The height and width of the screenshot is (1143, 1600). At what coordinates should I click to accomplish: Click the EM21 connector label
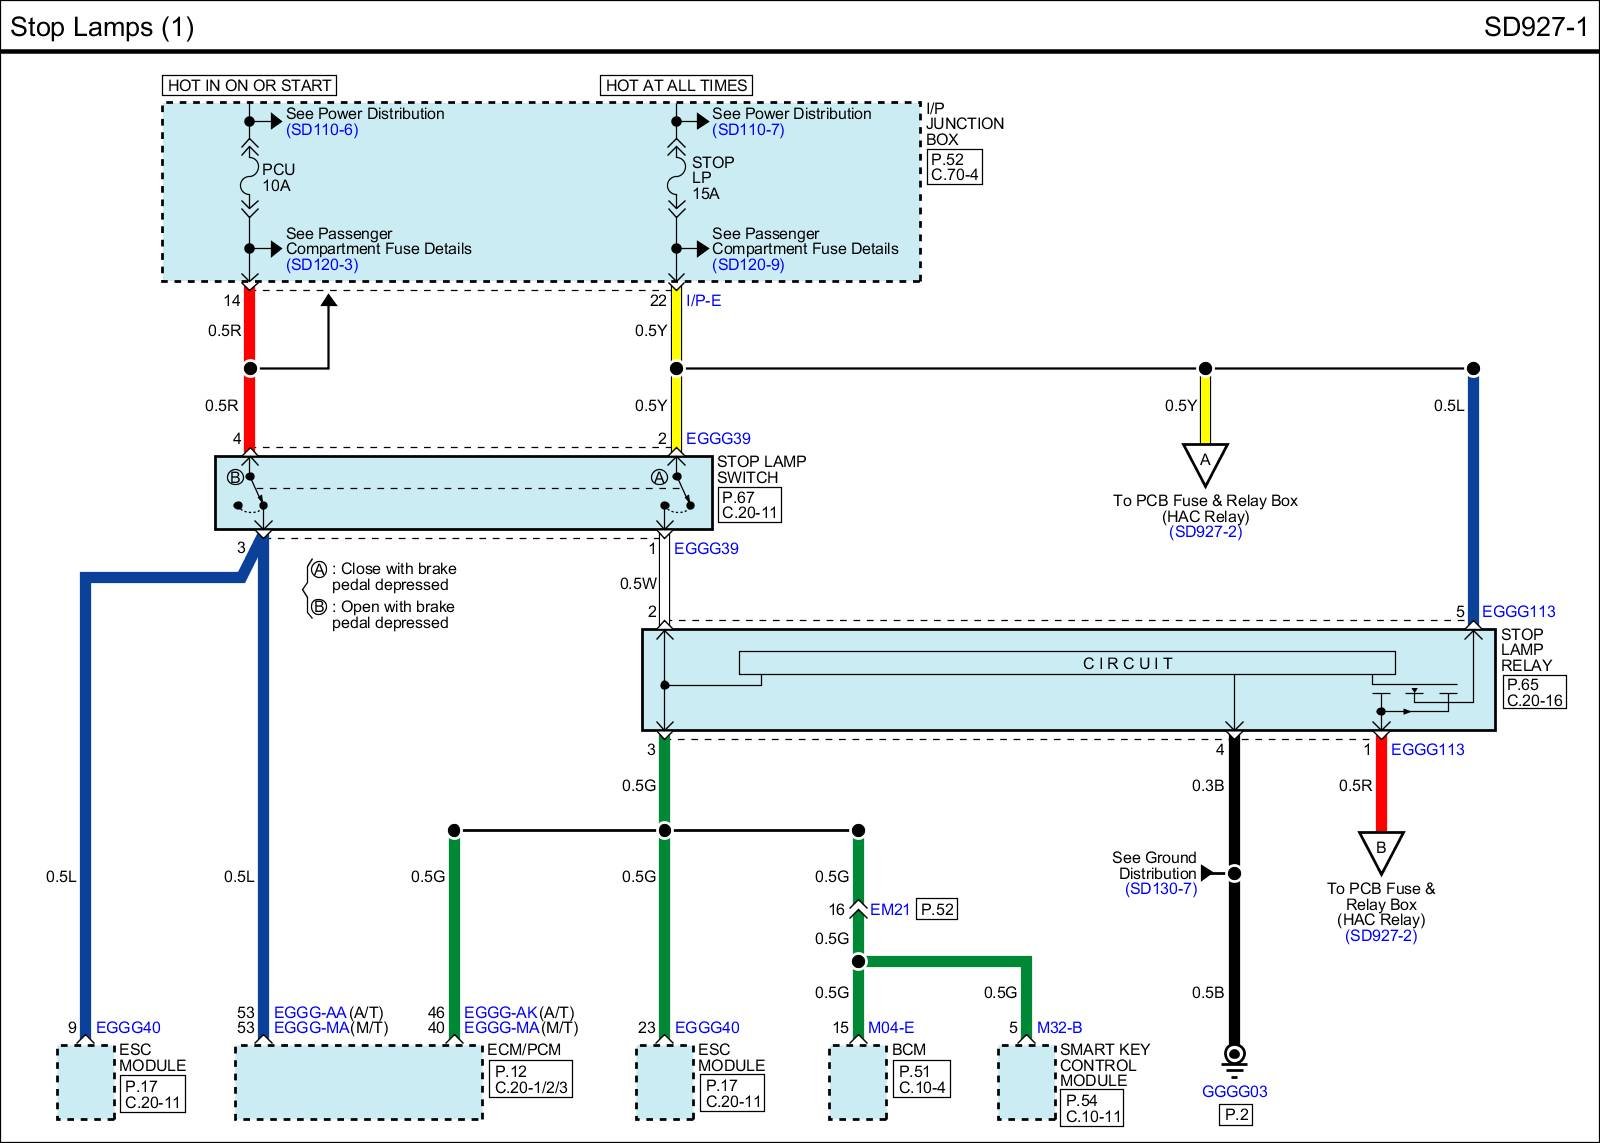[x=889, y=910]
